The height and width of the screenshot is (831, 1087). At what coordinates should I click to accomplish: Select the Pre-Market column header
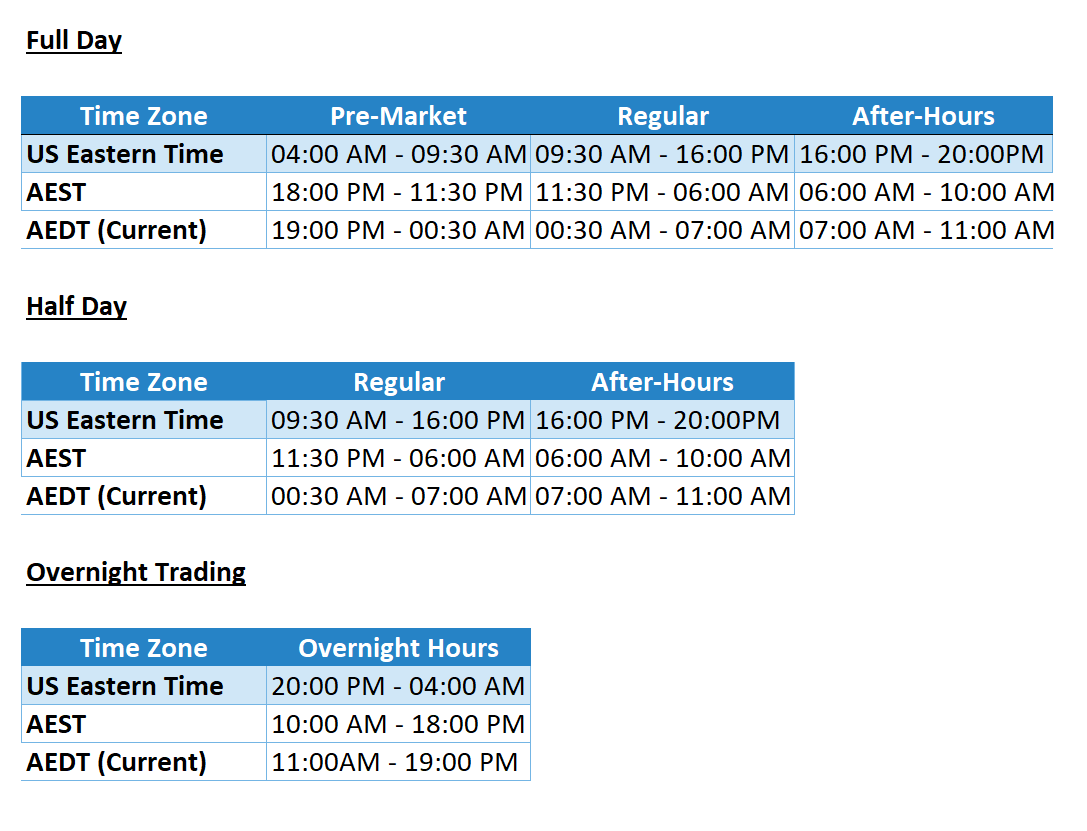click(398, 116)
